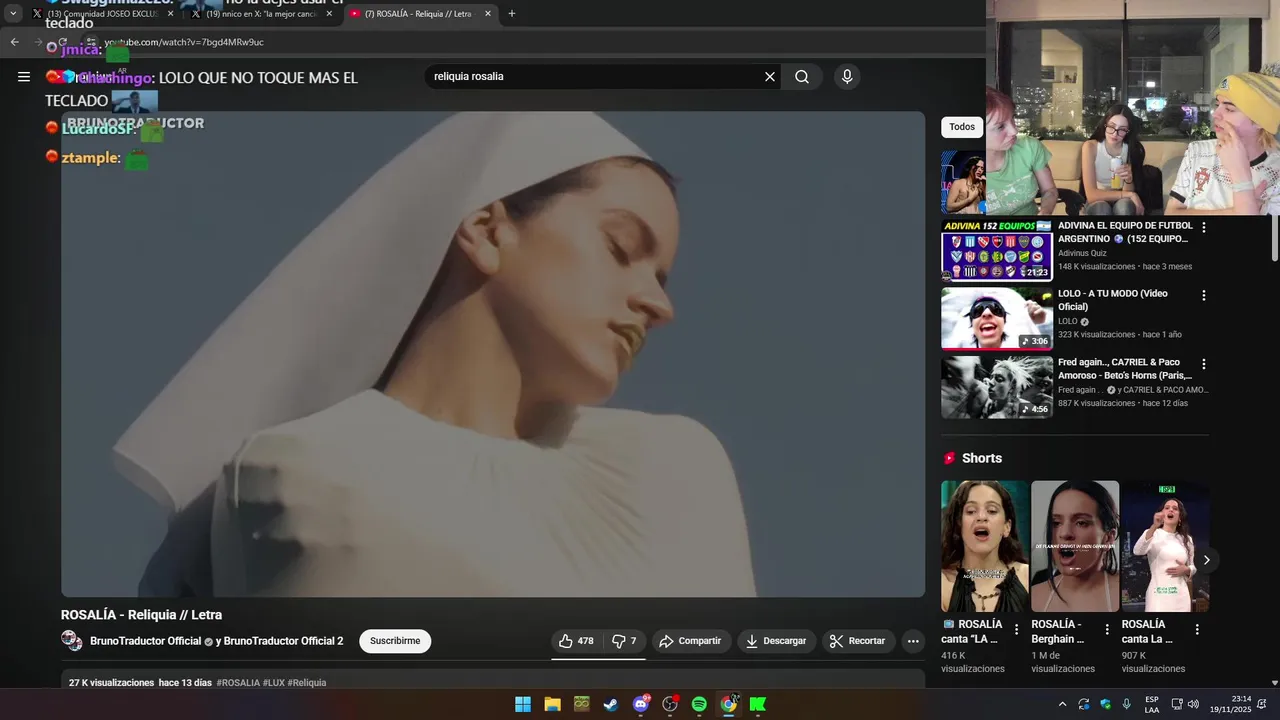Screen dimensions: 1280x720
Task: Click the sidebar recommendations scrollbar
Action: point(1274,240)
